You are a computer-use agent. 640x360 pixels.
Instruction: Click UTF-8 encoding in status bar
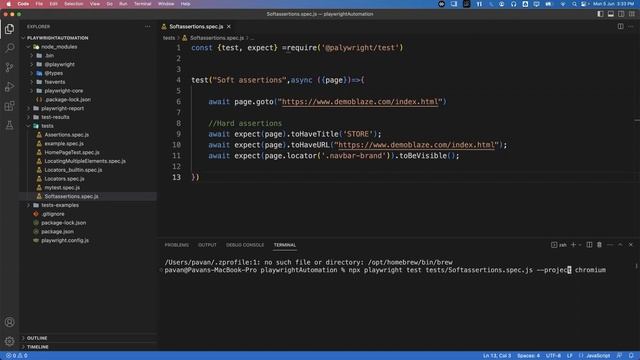(x=553, y=356)
